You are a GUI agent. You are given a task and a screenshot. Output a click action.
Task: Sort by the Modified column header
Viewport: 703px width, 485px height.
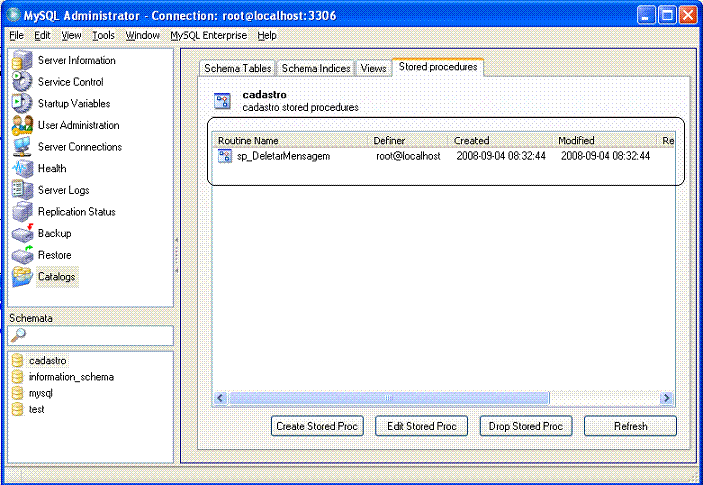click(x=605, y=140)
